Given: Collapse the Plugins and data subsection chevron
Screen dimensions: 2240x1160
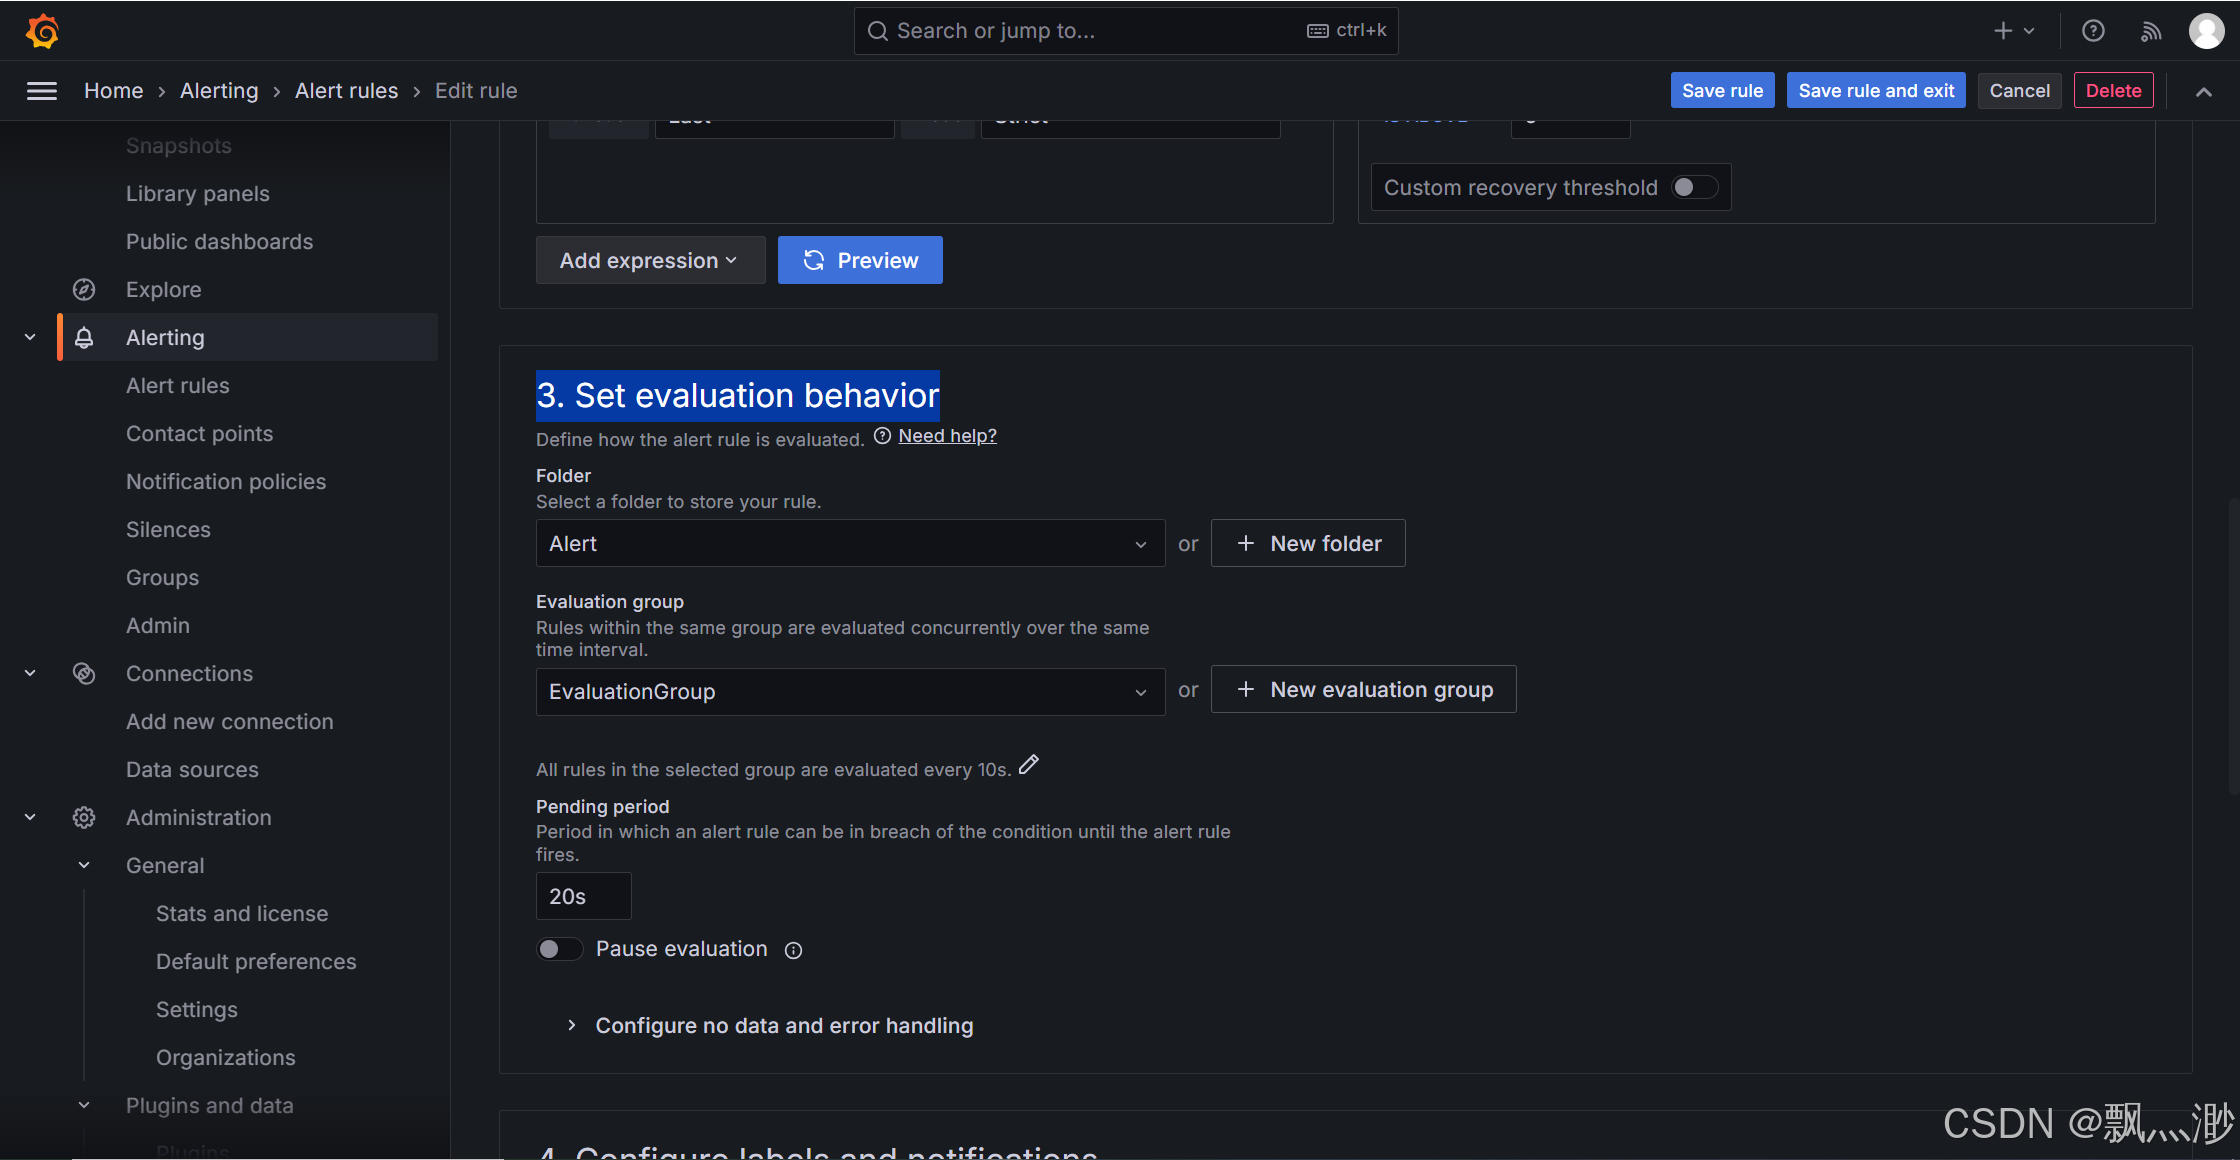Looking at the screenshot, I should pyautogui.click(x=84, y=1106).
